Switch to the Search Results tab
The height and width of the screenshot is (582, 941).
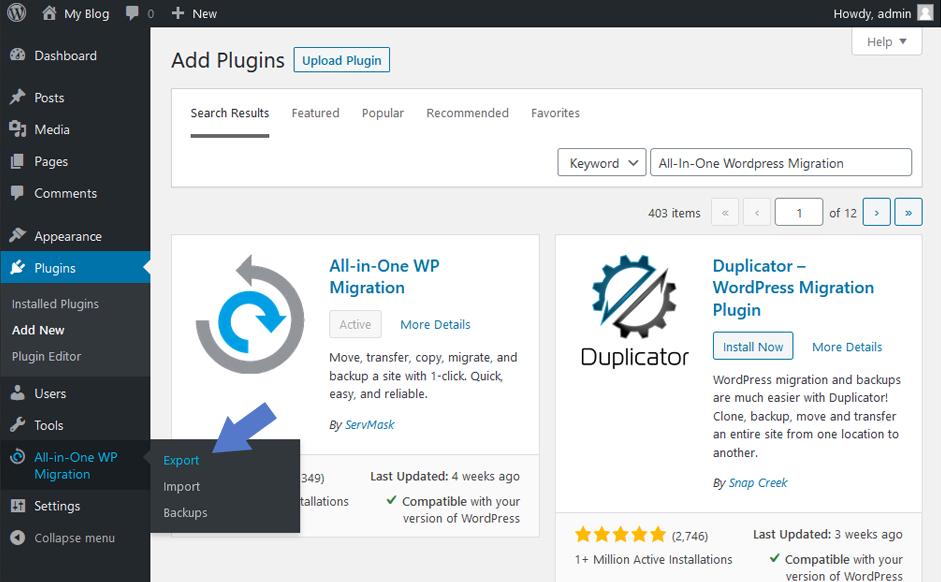click(230, 113)
